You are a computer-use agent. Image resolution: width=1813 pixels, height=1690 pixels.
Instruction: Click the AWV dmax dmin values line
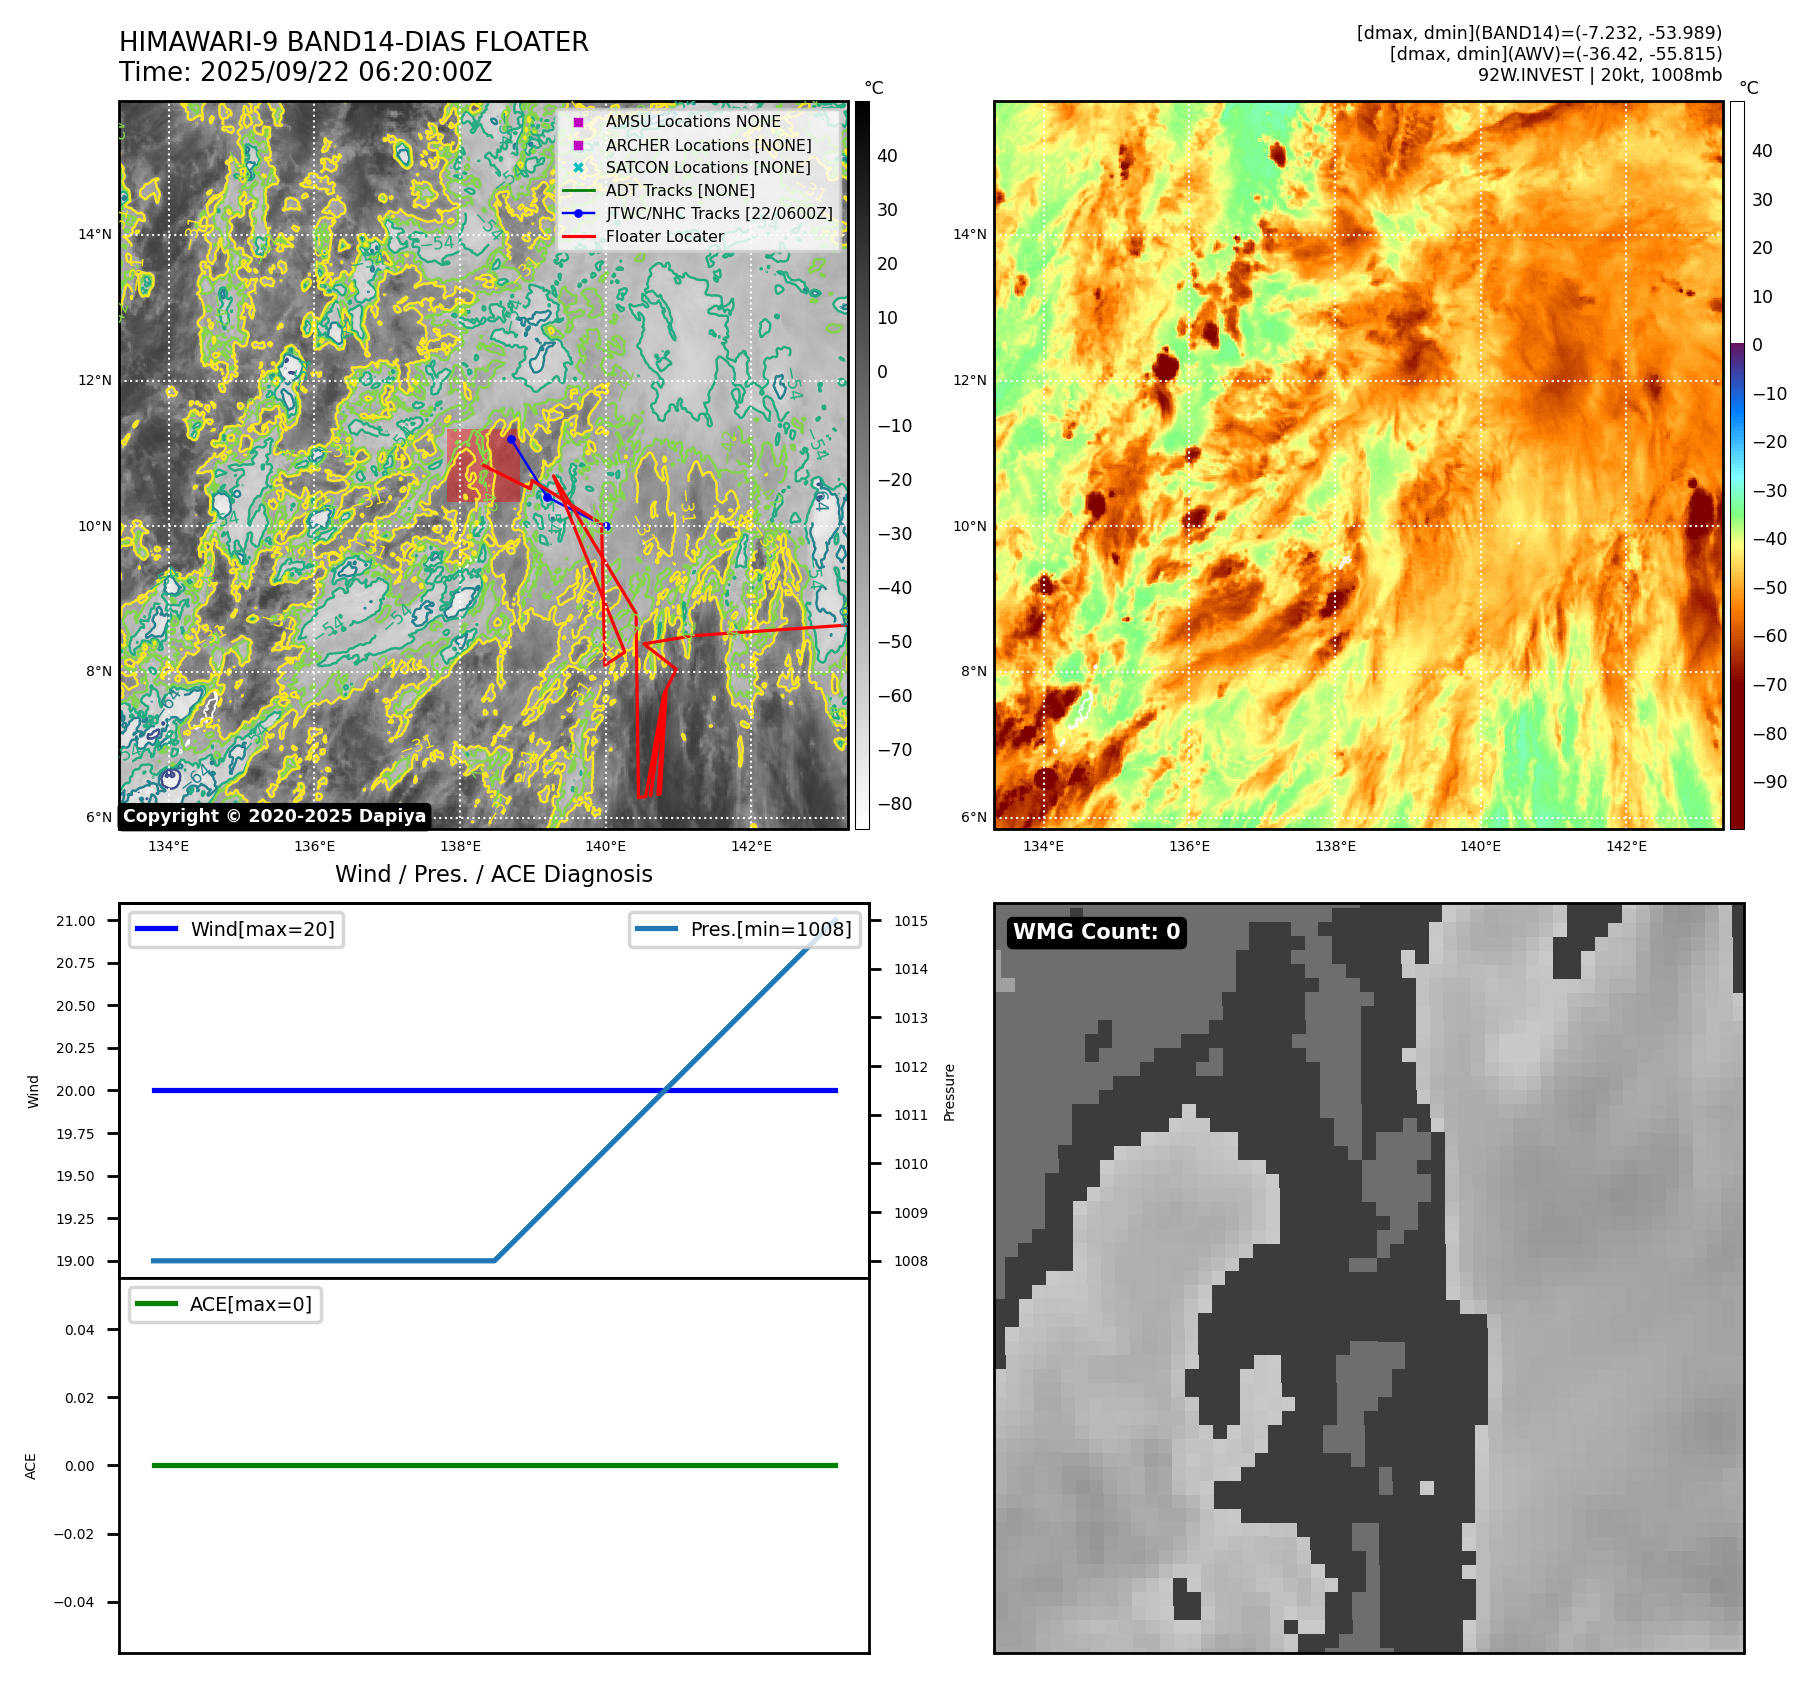tap(1556, 54)
